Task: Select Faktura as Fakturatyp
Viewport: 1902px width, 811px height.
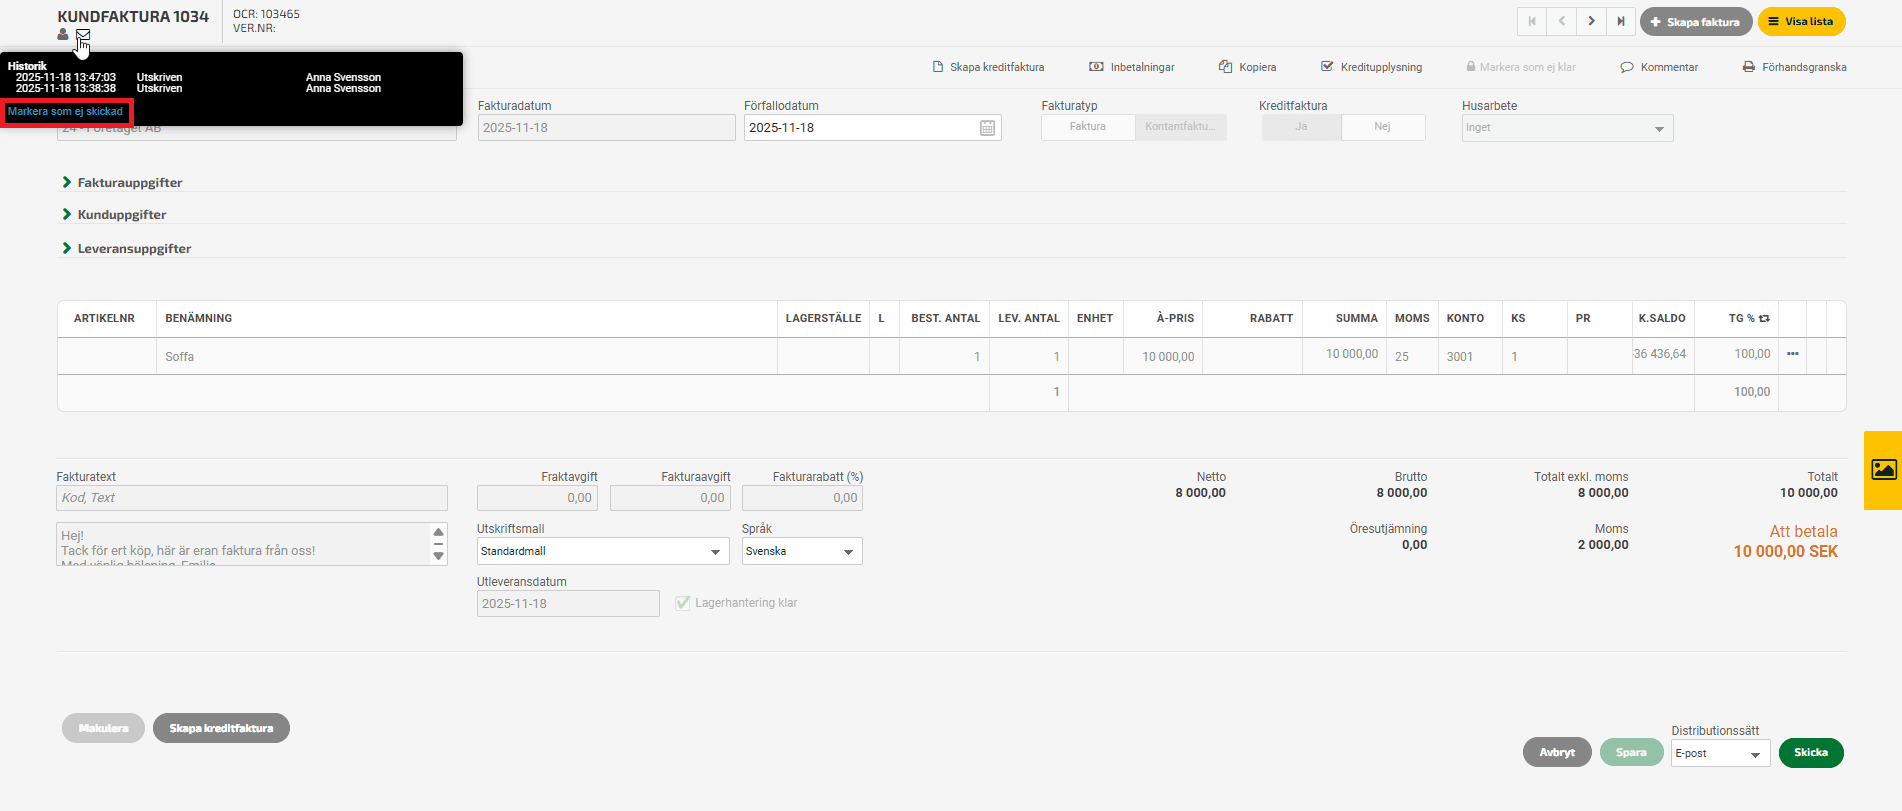Action: point(1087,127)
